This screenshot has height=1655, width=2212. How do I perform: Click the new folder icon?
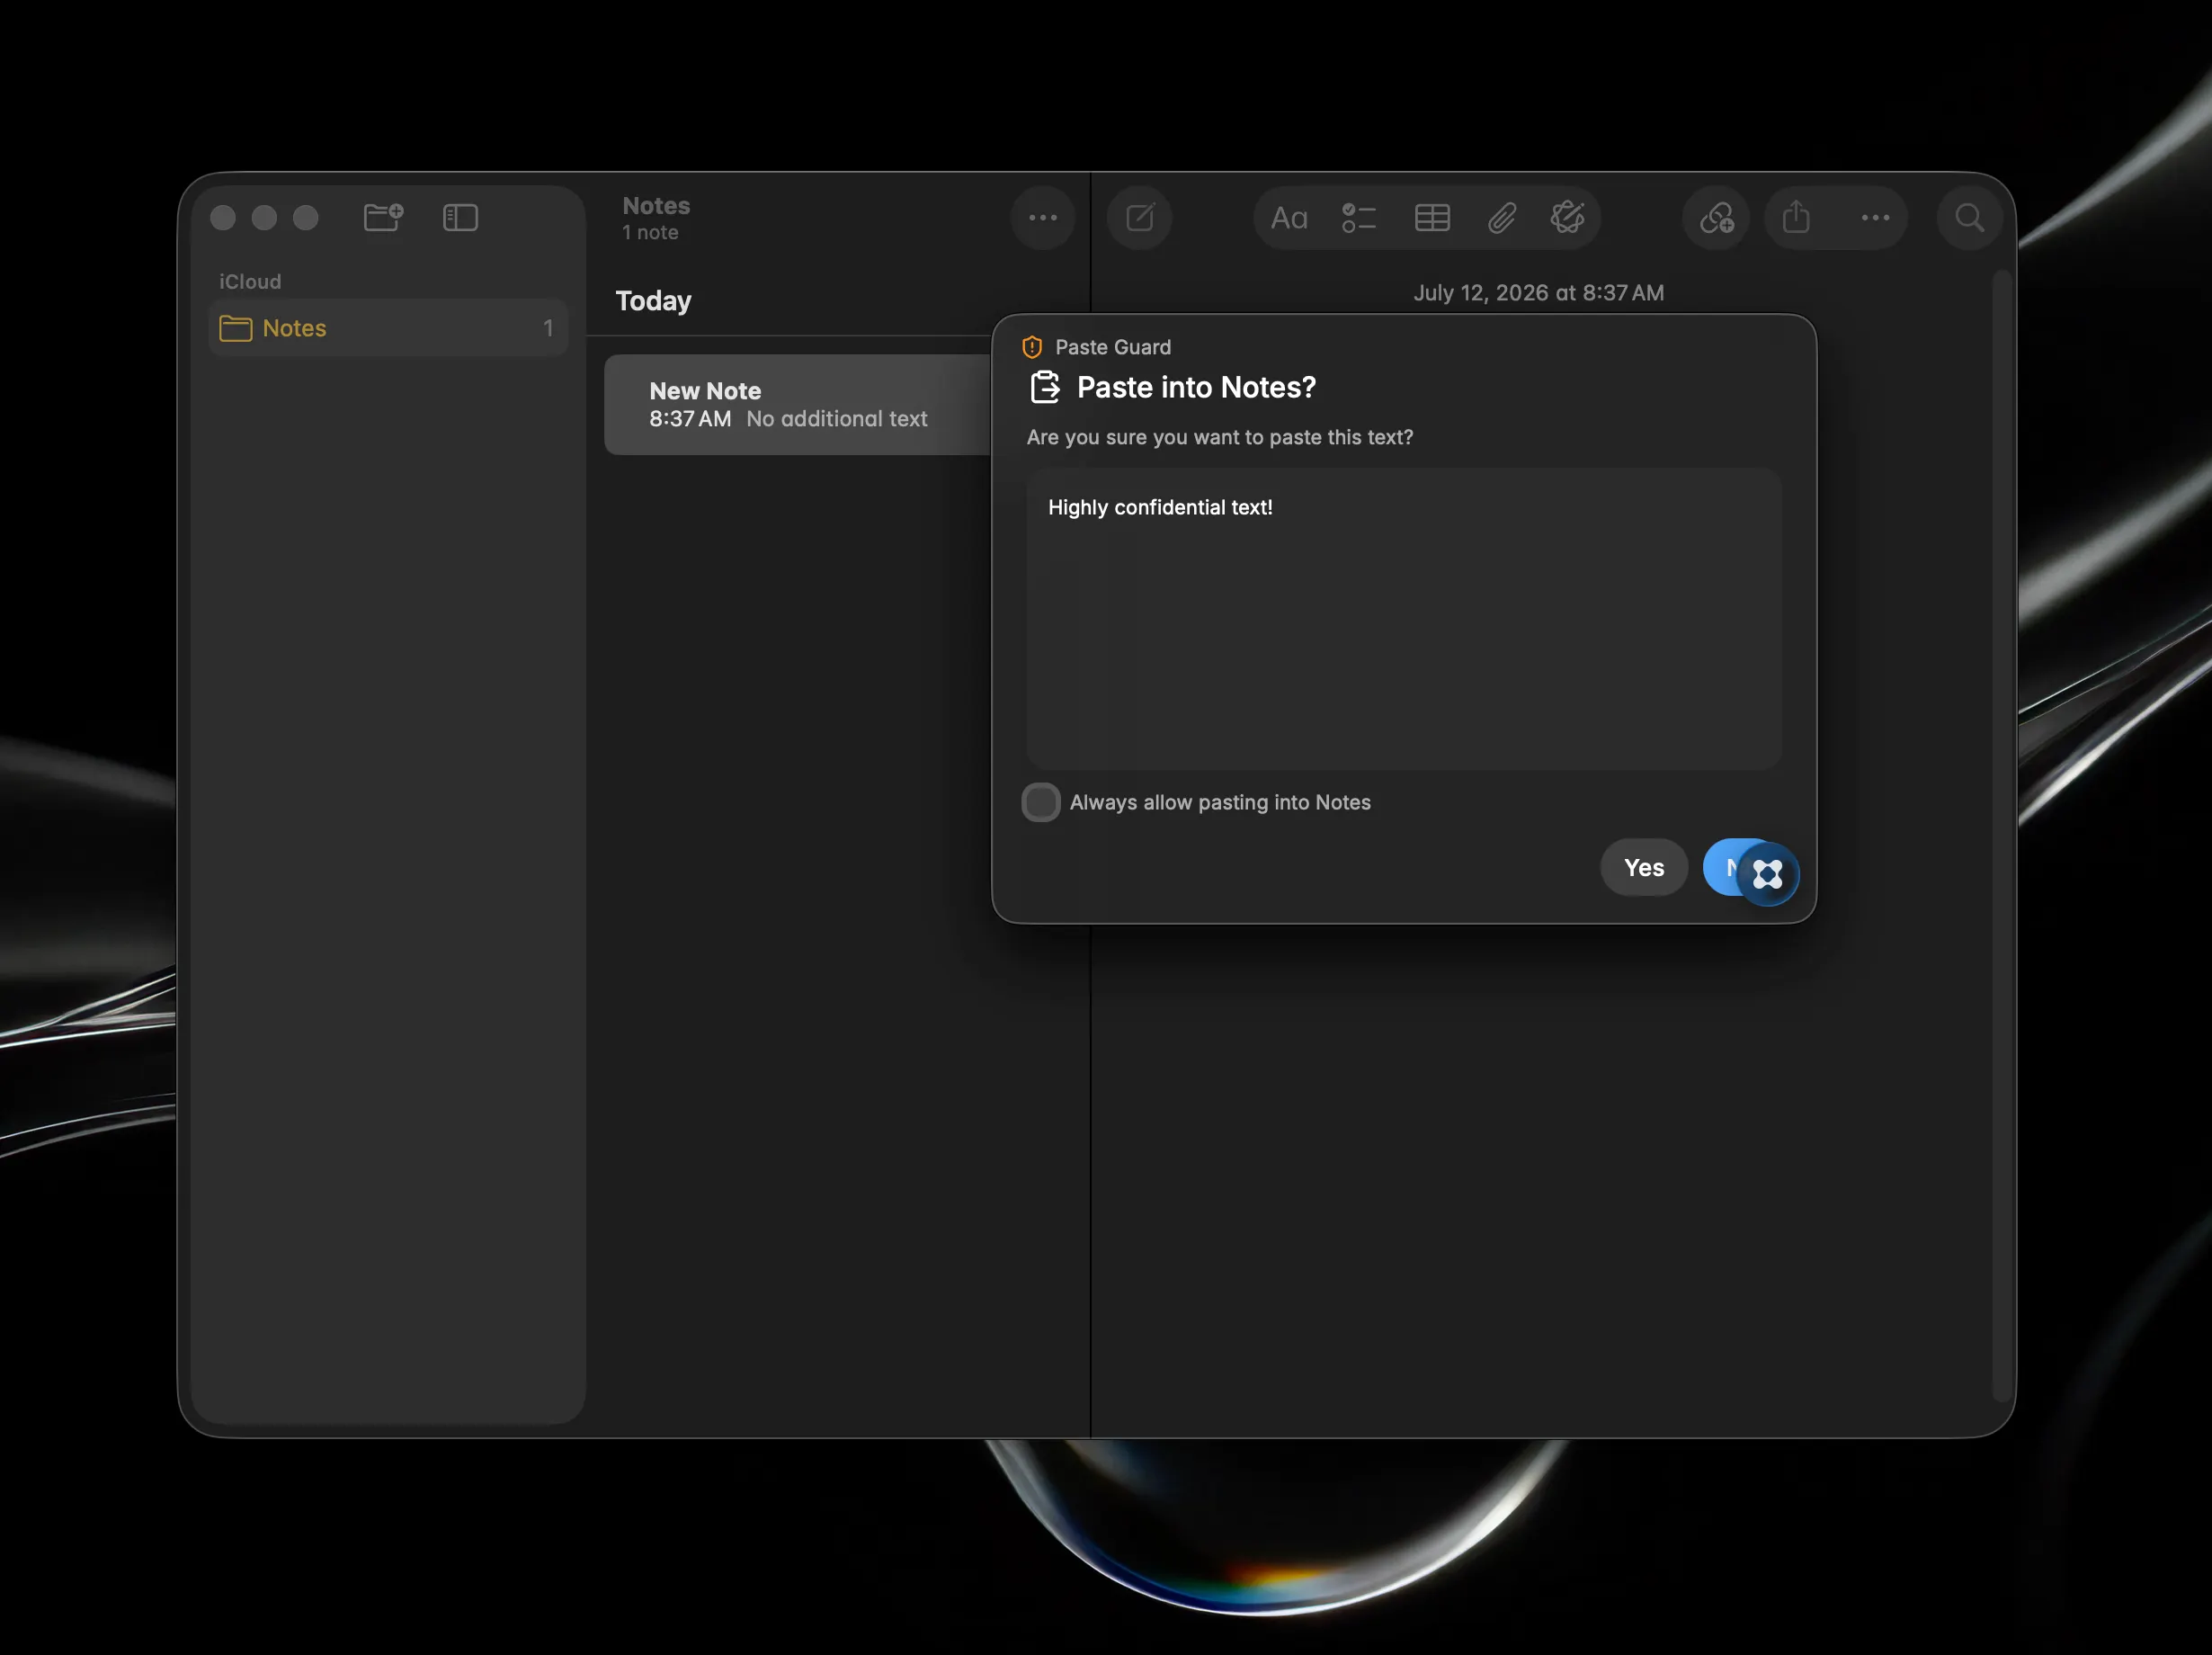tap(383, 217)
